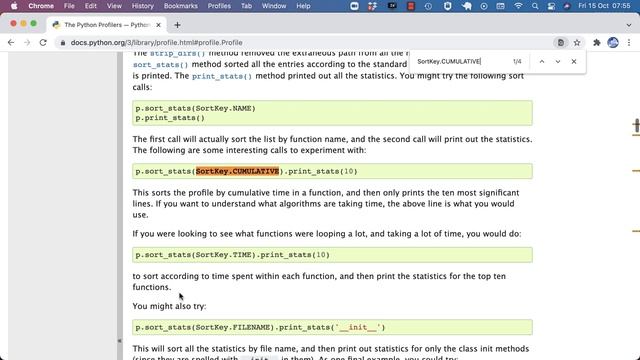
Task: Open the Bookmarks menu
Action: tap(180, 6)
